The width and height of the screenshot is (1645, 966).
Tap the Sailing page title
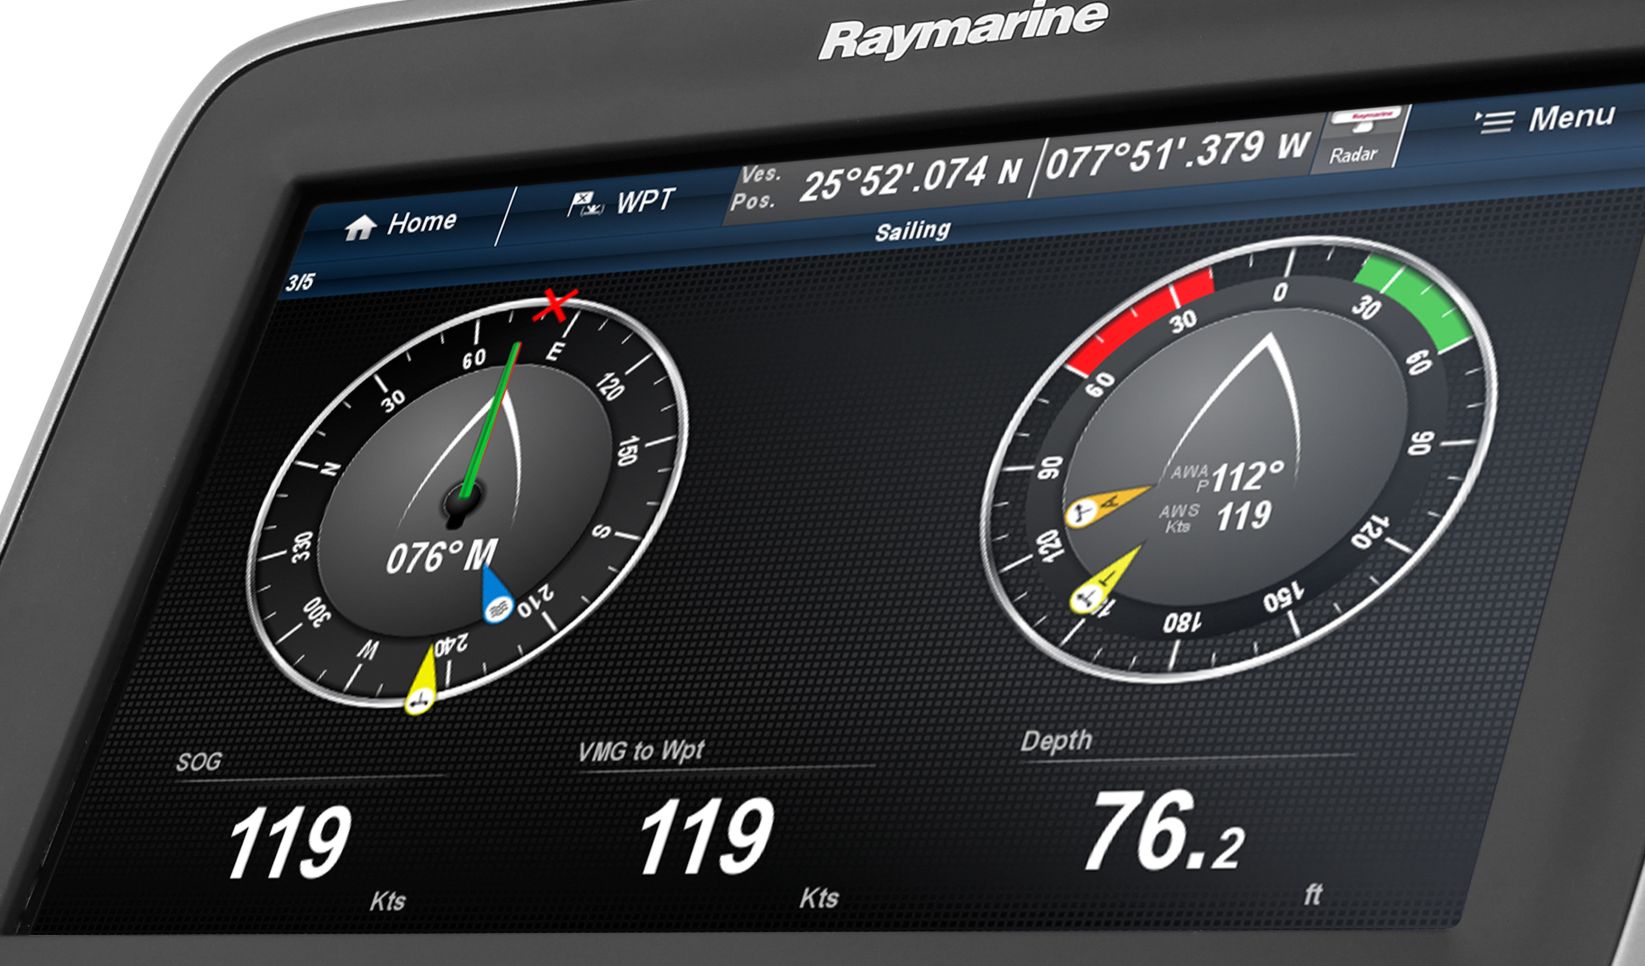click(x=912, y=231)
